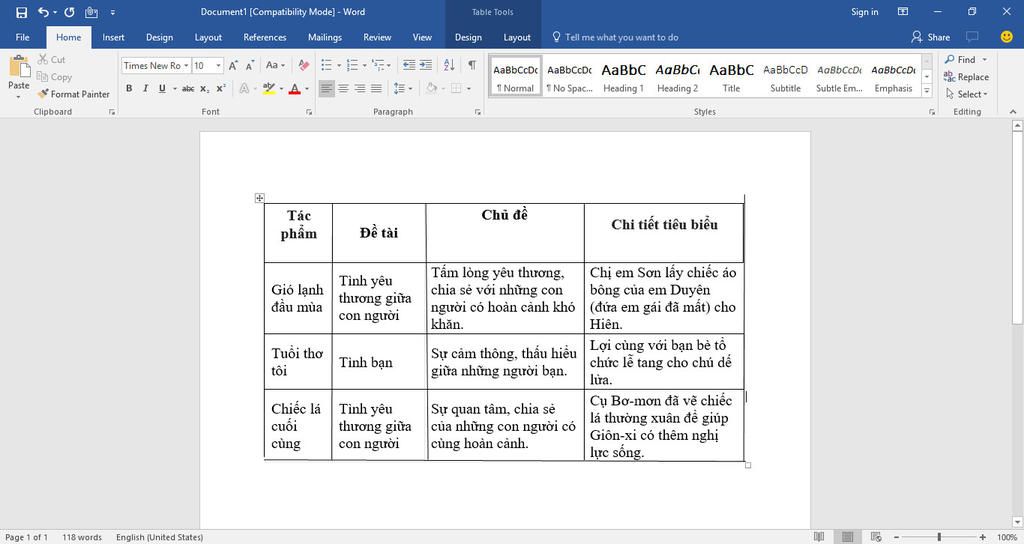Open the Ribbon Display Options
Image resolution: width=1024 pixels, height=544 pixels.
tap(903, 12)
